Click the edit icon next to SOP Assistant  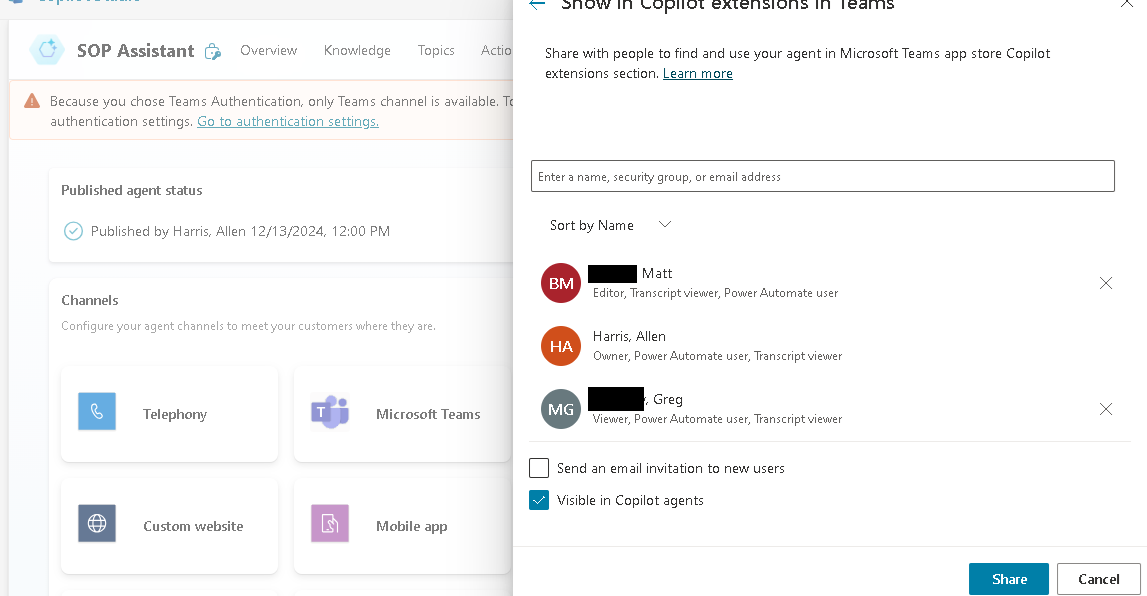[x=213, y=51]
